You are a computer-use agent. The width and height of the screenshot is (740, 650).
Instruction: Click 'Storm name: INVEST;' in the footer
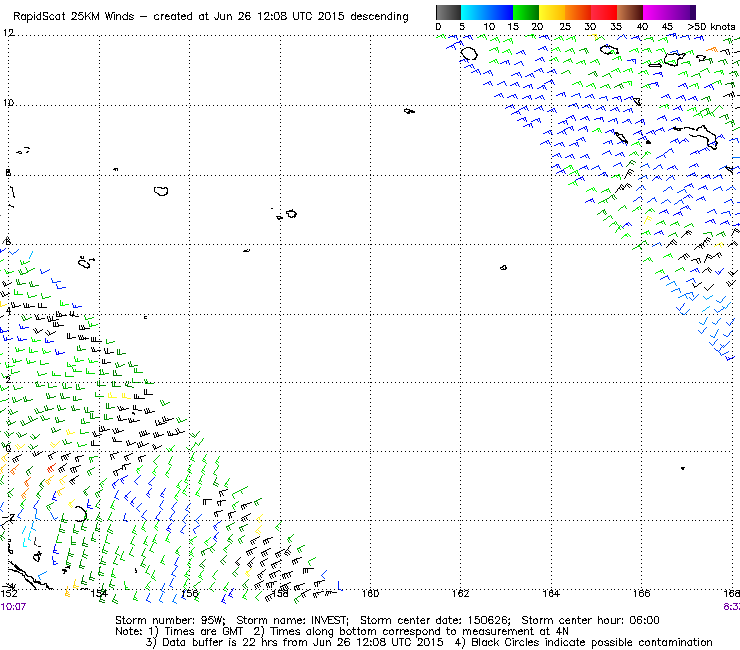tap(293, 620)
